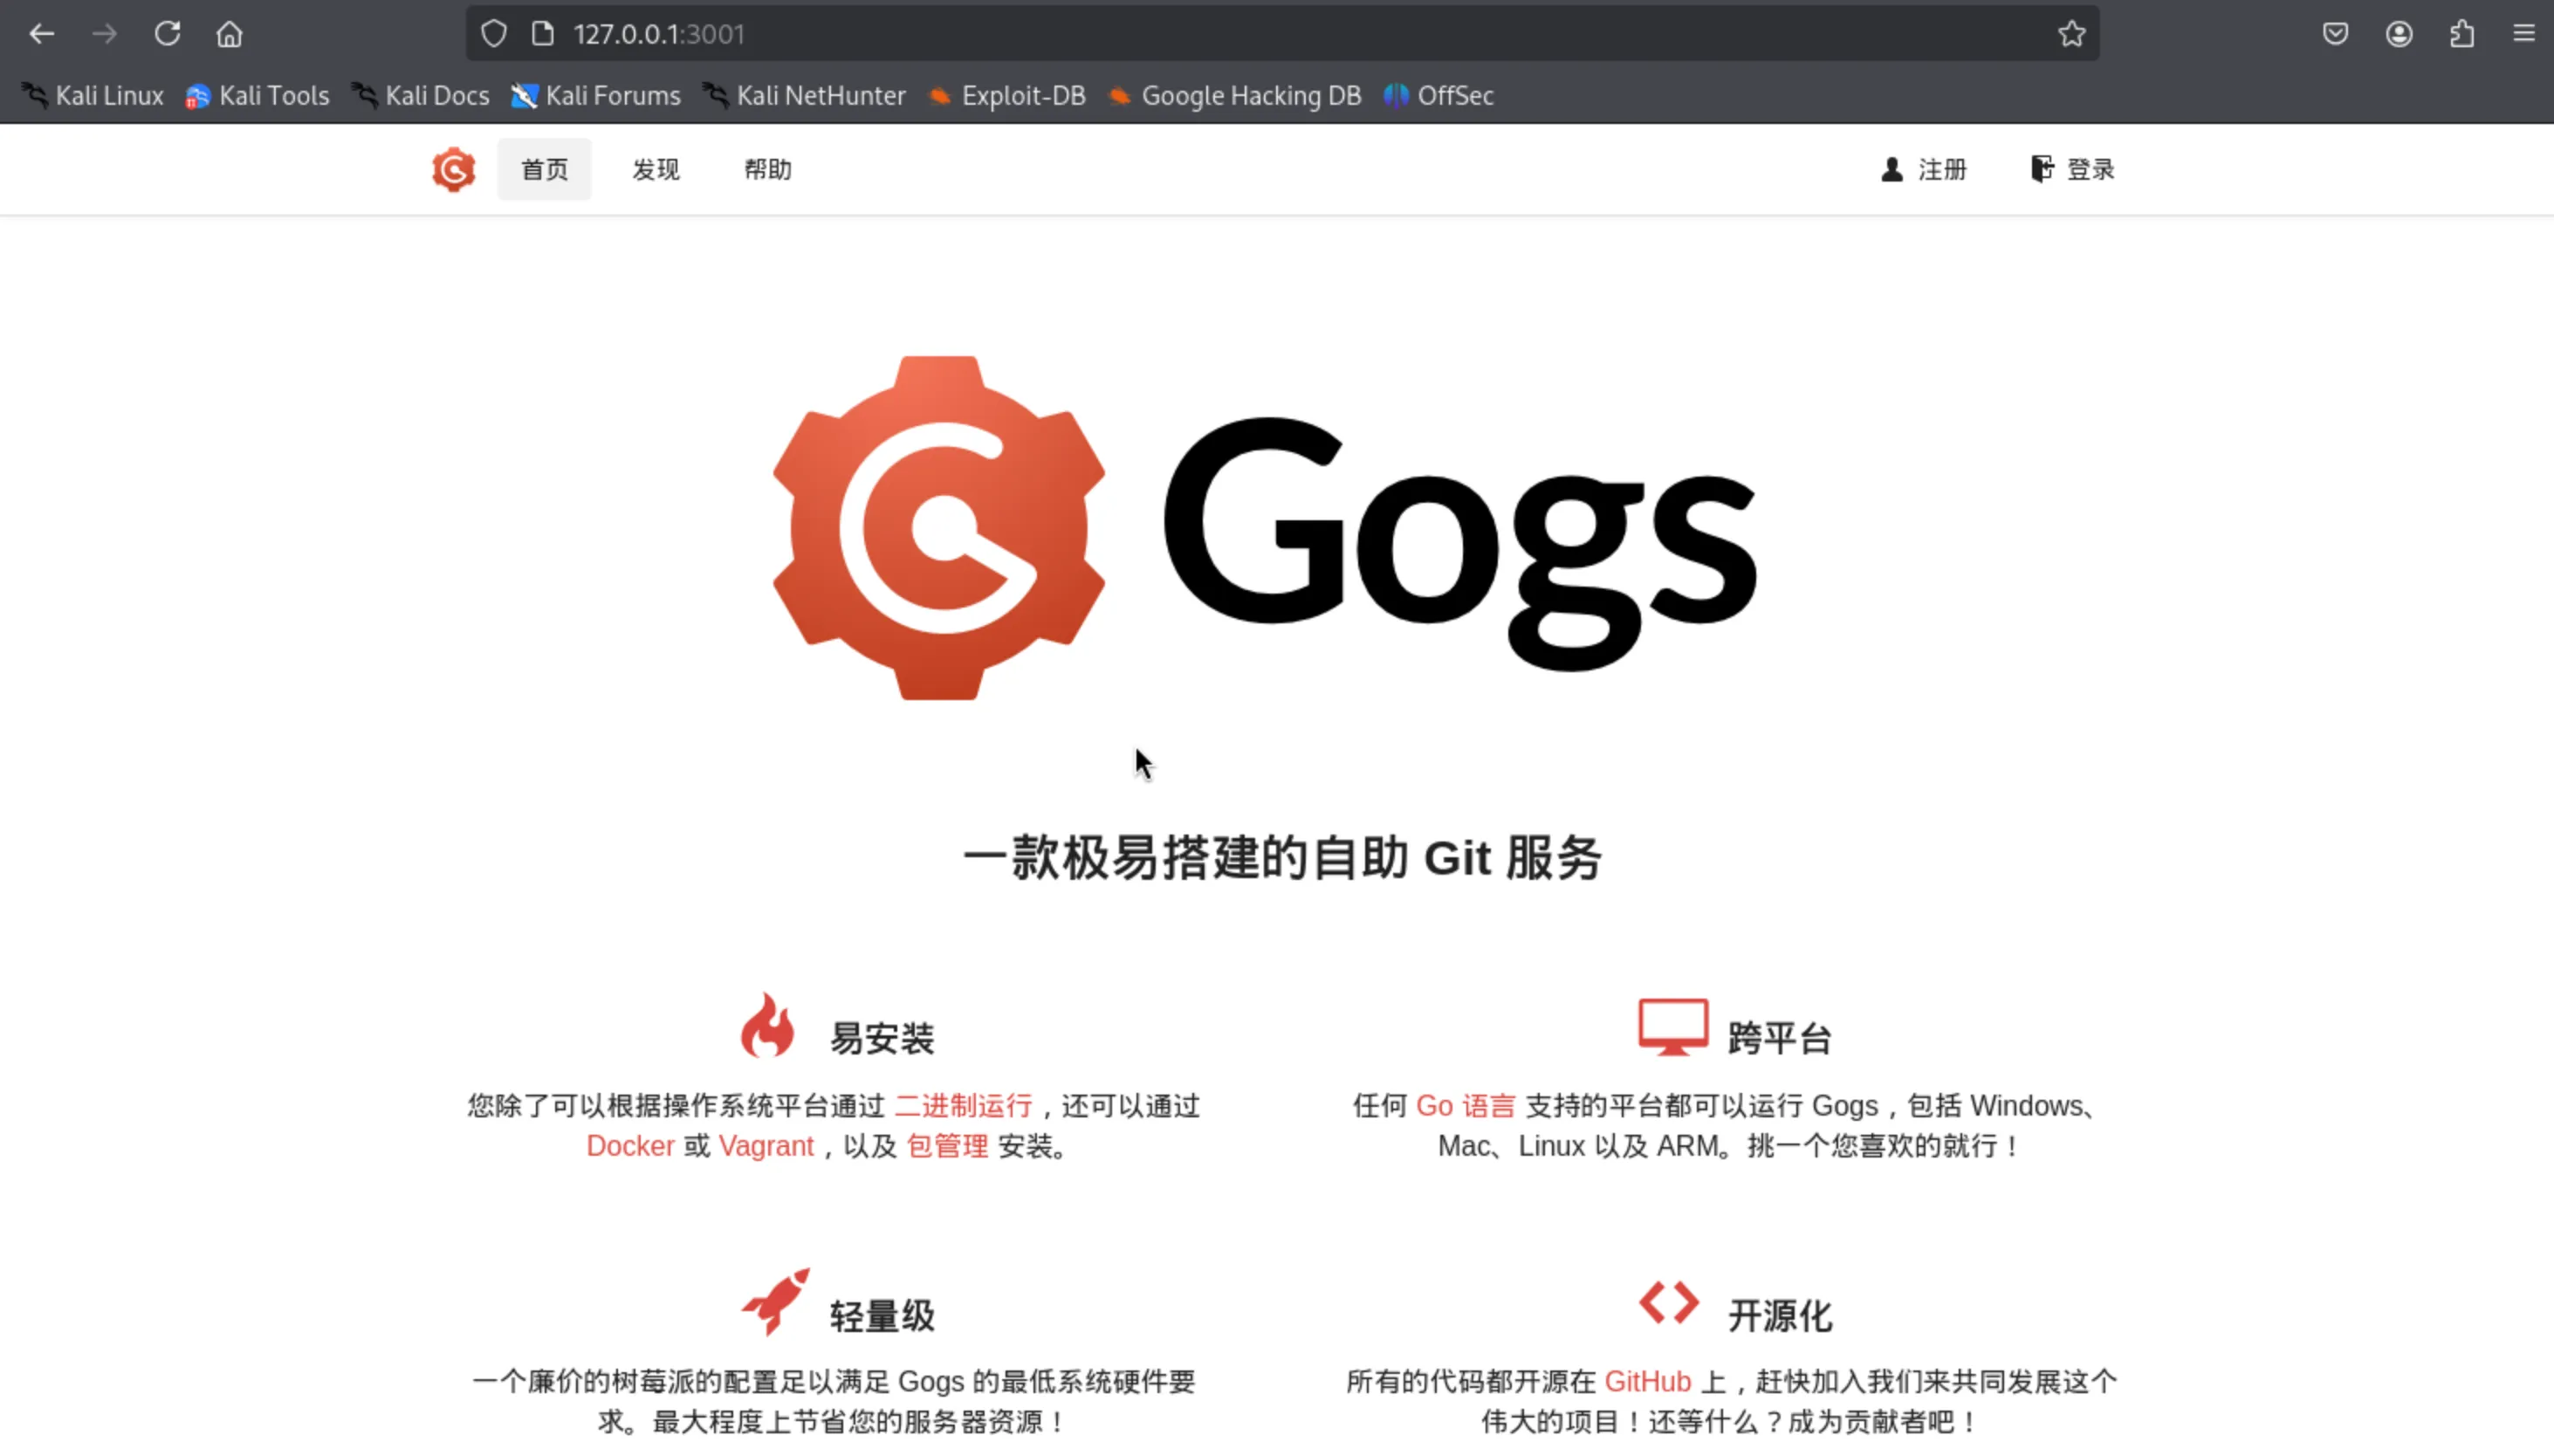2554x1456 pixels.
Task: Open the Firefox account icon
Action: [2398, 34]
